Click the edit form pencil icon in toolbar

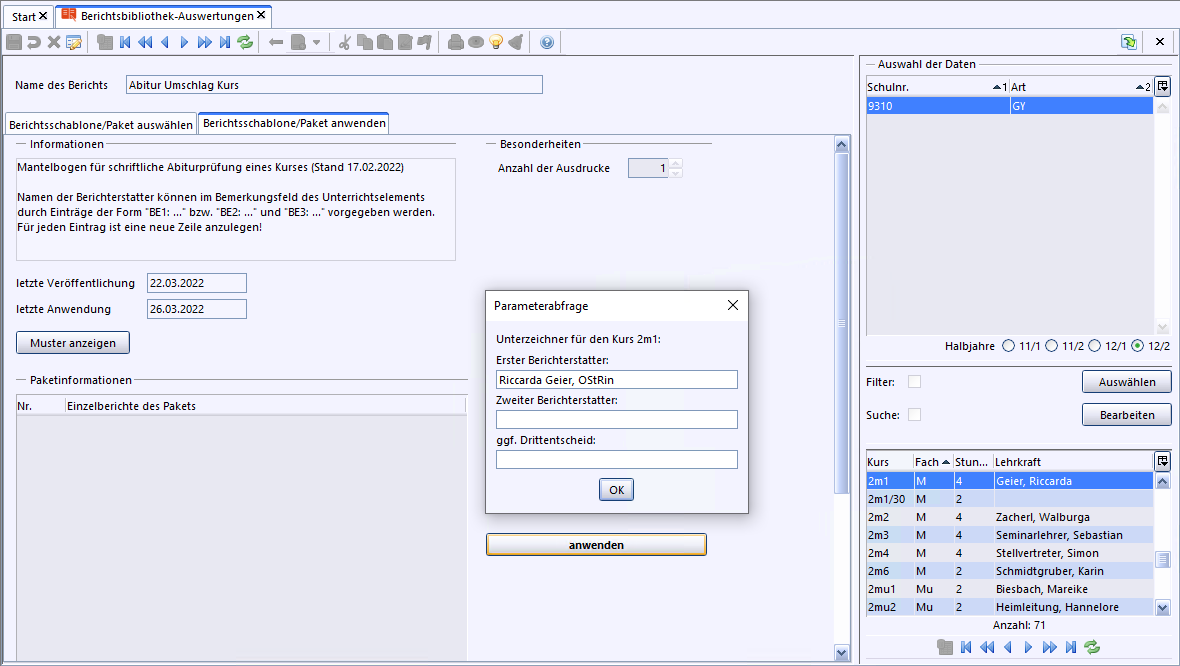[x=74, y=42]
